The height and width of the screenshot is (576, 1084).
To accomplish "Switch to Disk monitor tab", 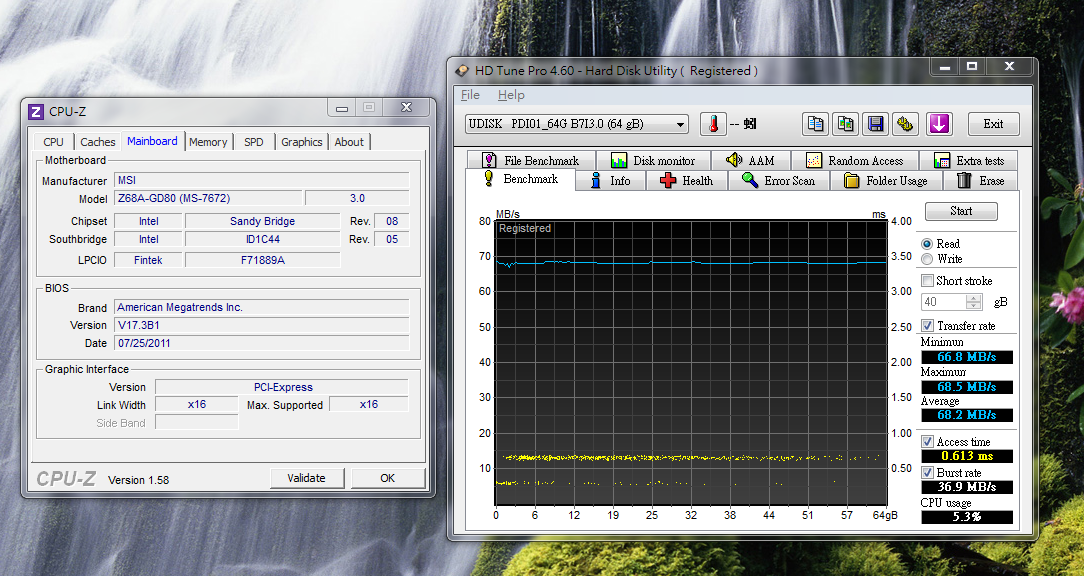I will coord(653,160).
